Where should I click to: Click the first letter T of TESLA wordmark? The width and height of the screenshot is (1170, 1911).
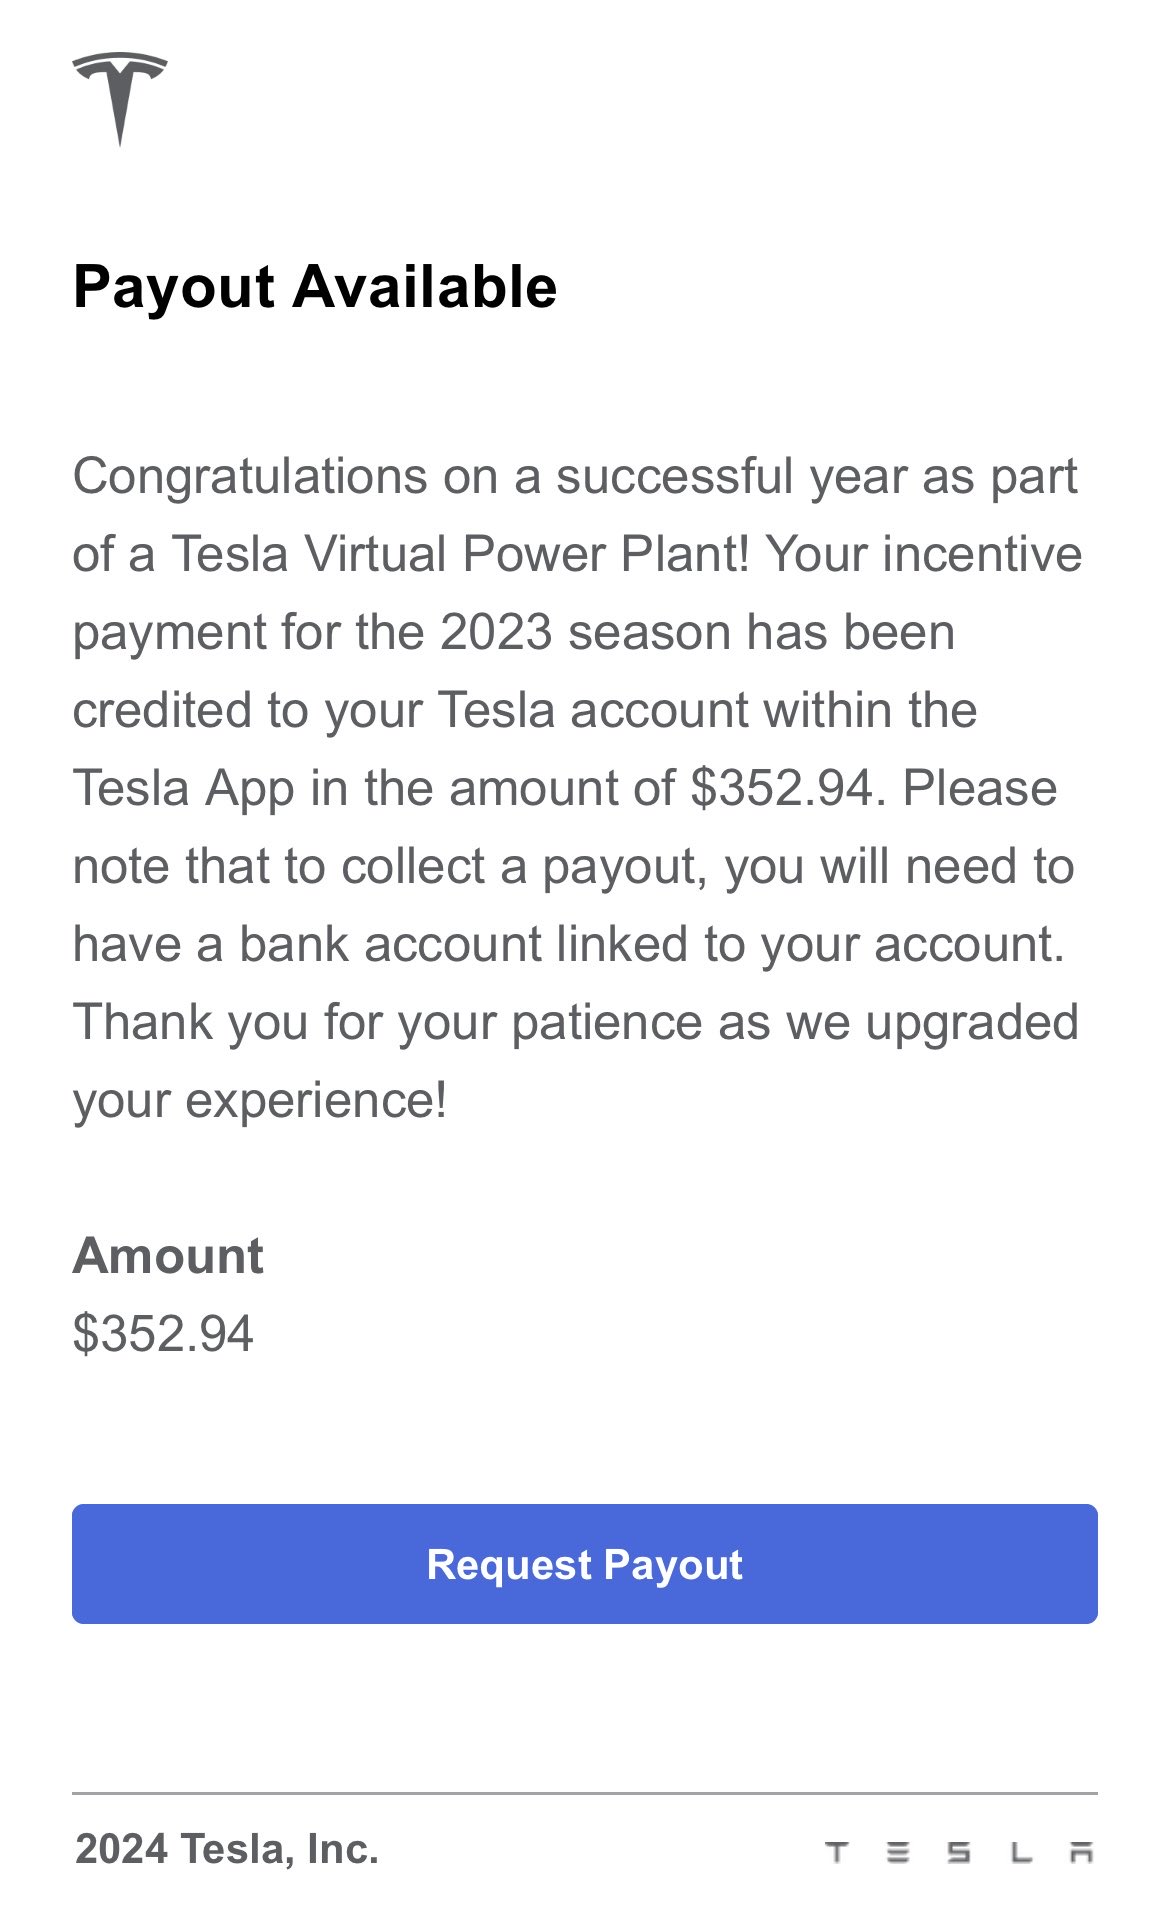click(x=837, y=1852)
